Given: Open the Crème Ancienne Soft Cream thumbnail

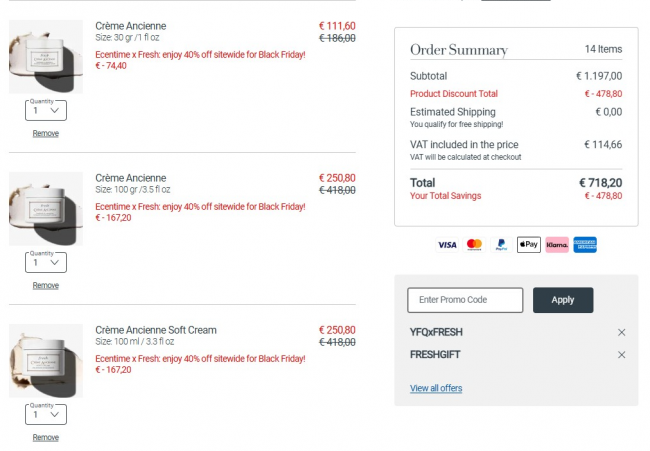Looking at the screenshot, I should [x=46, y=361].
